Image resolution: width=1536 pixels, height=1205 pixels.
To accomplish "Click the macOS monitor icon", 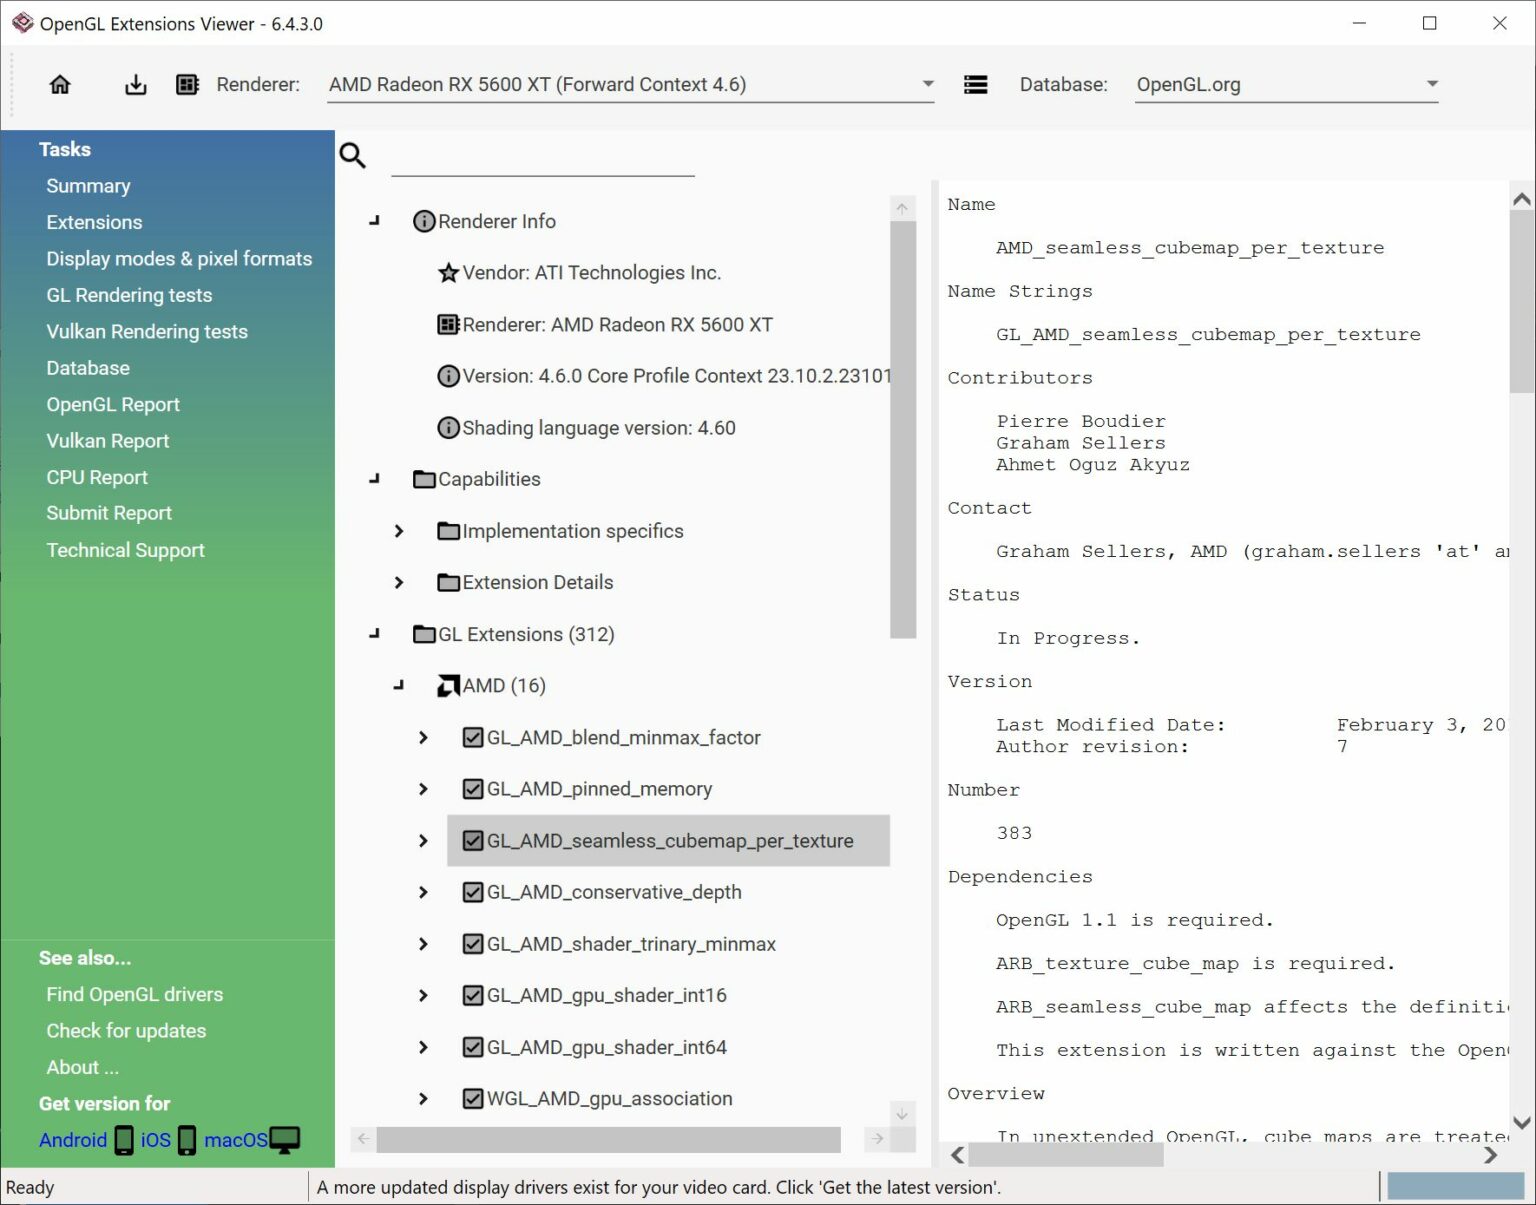I will [285, 1140].
